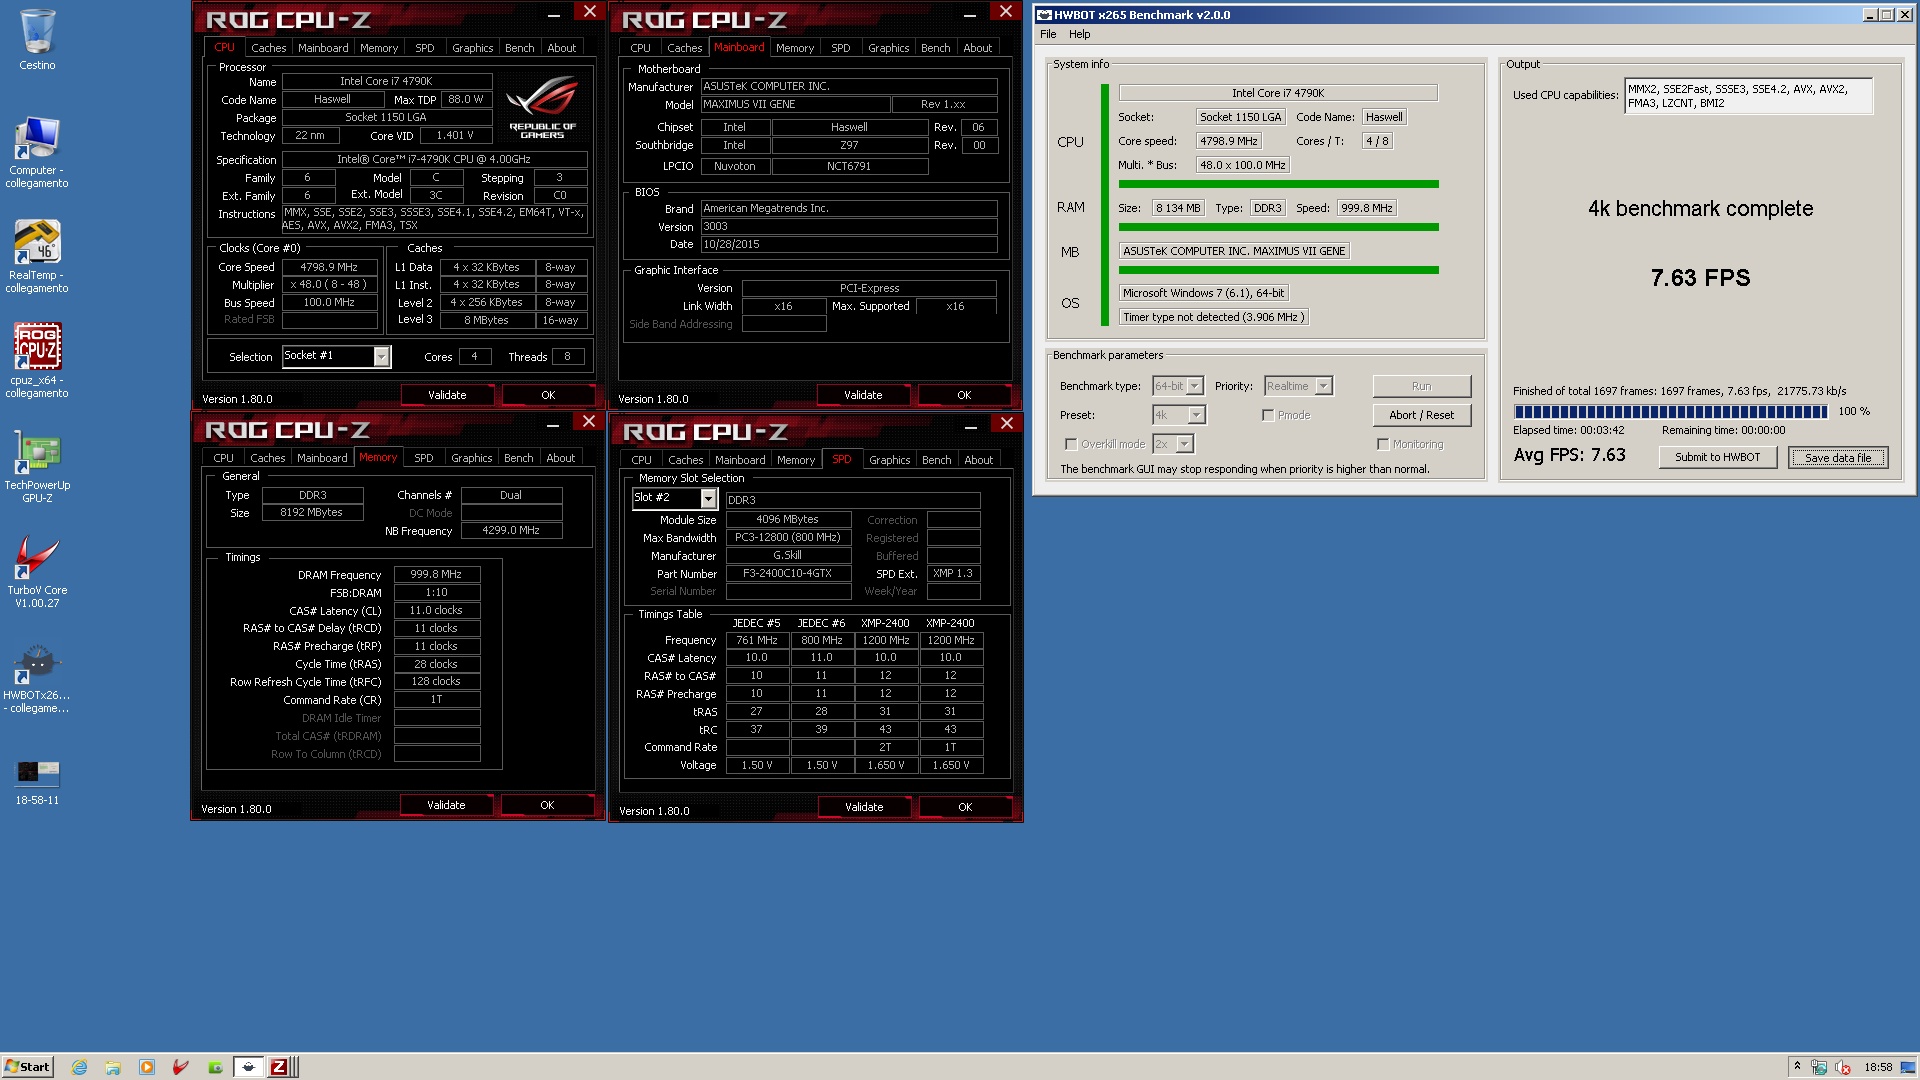The height and width of the screenshot is (1080, 1920).
Task: Open the TechPowerUp GPU-Z desktop icon
Action: [37, 467]
